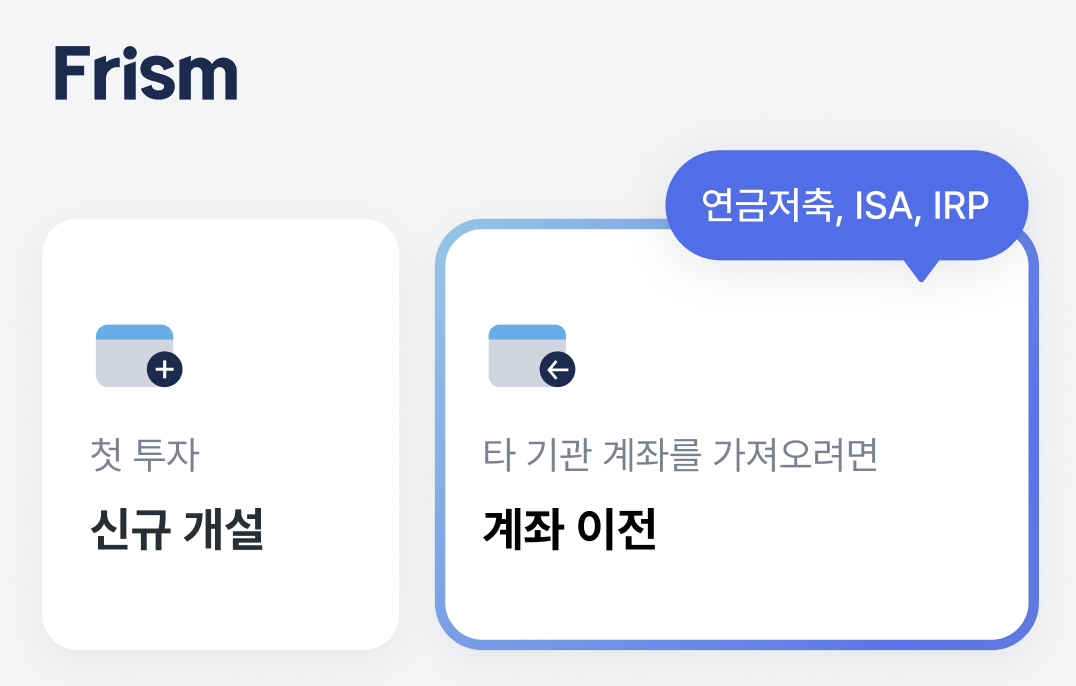Click the blue stripe on the 신규 개설 icon
This screenshot has height=686, width=1076.
pyautogui.click(x=134, y=332)
